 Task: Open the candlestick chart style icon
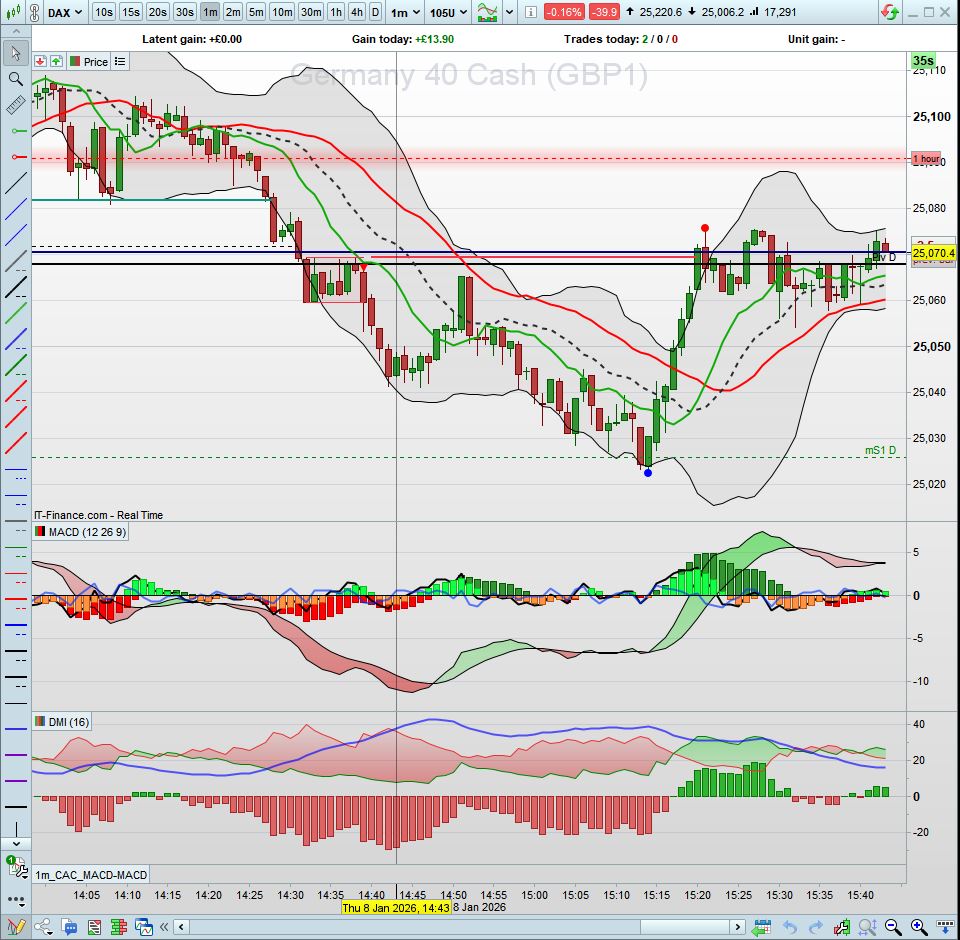point(14,12)
